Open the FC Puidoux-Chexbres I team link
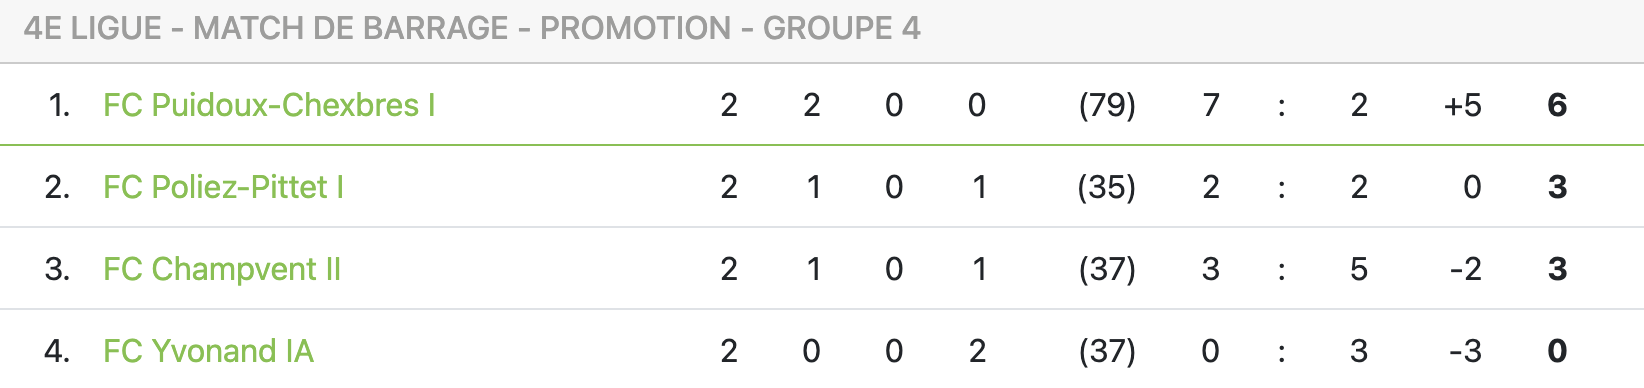Viewport: 1644px width, 388px height. (269, 105)
